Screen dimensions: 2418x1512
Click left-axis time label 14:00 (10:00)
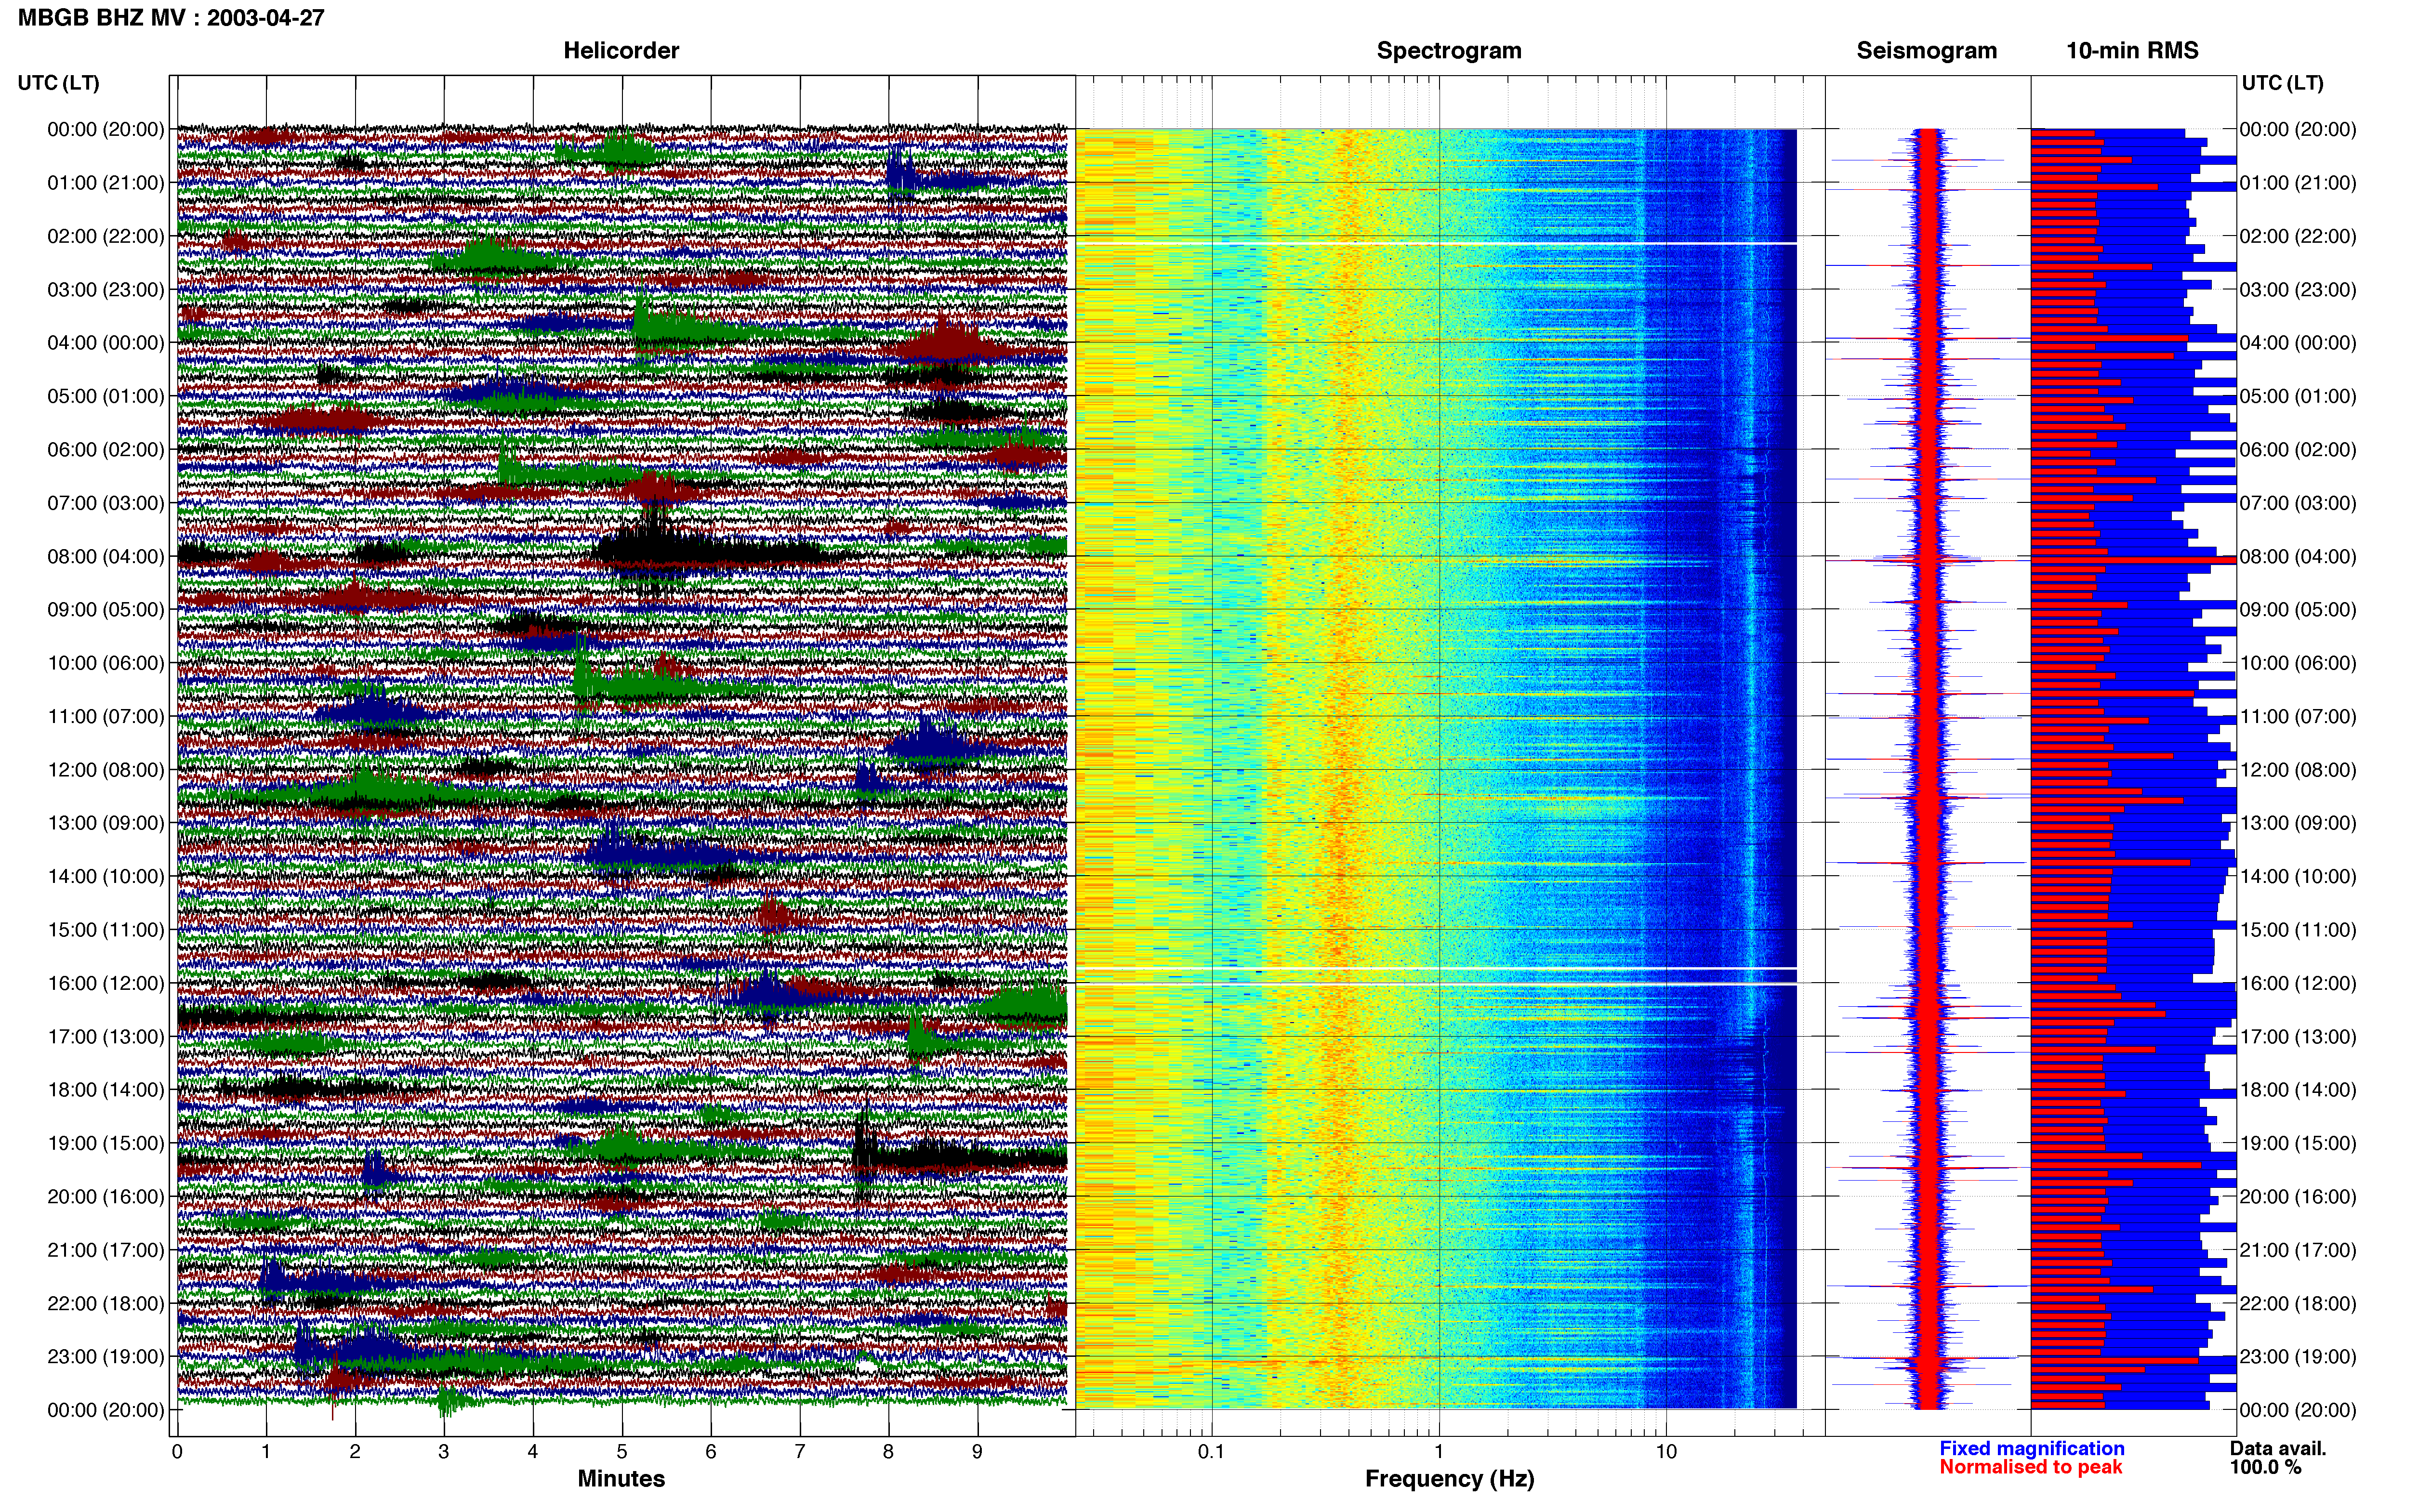[x=106, y=877]
